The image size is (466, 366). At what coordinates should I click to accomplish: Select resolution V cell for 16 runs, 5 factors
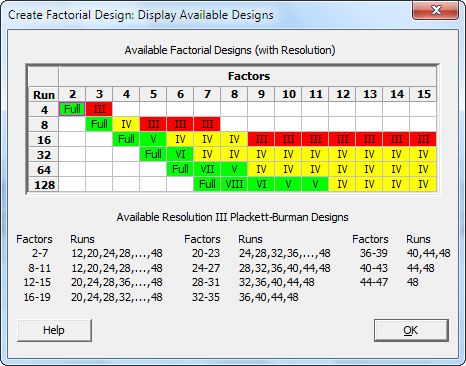click(153, 139)
